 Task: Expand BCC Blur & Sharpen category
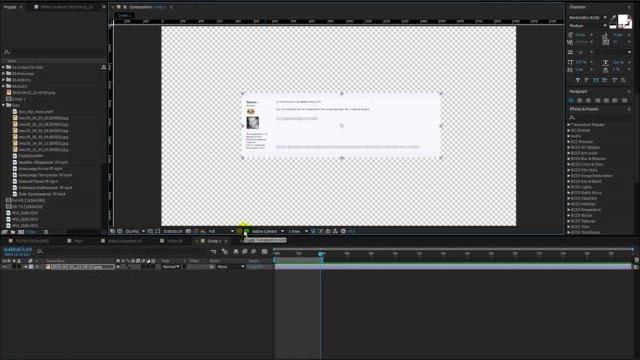coord(569,158)
